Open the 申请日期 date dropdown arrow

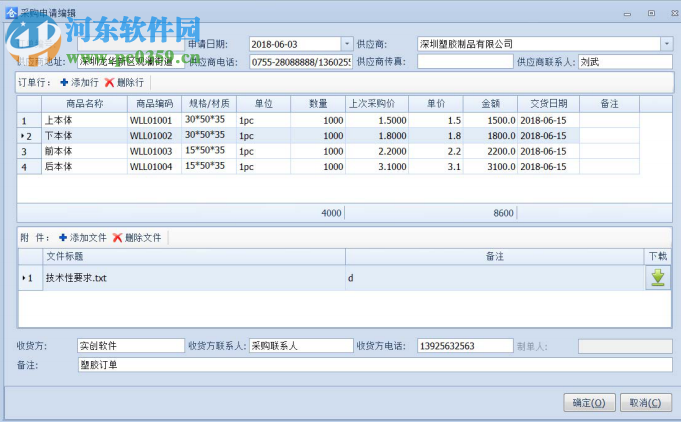point(347,44)
